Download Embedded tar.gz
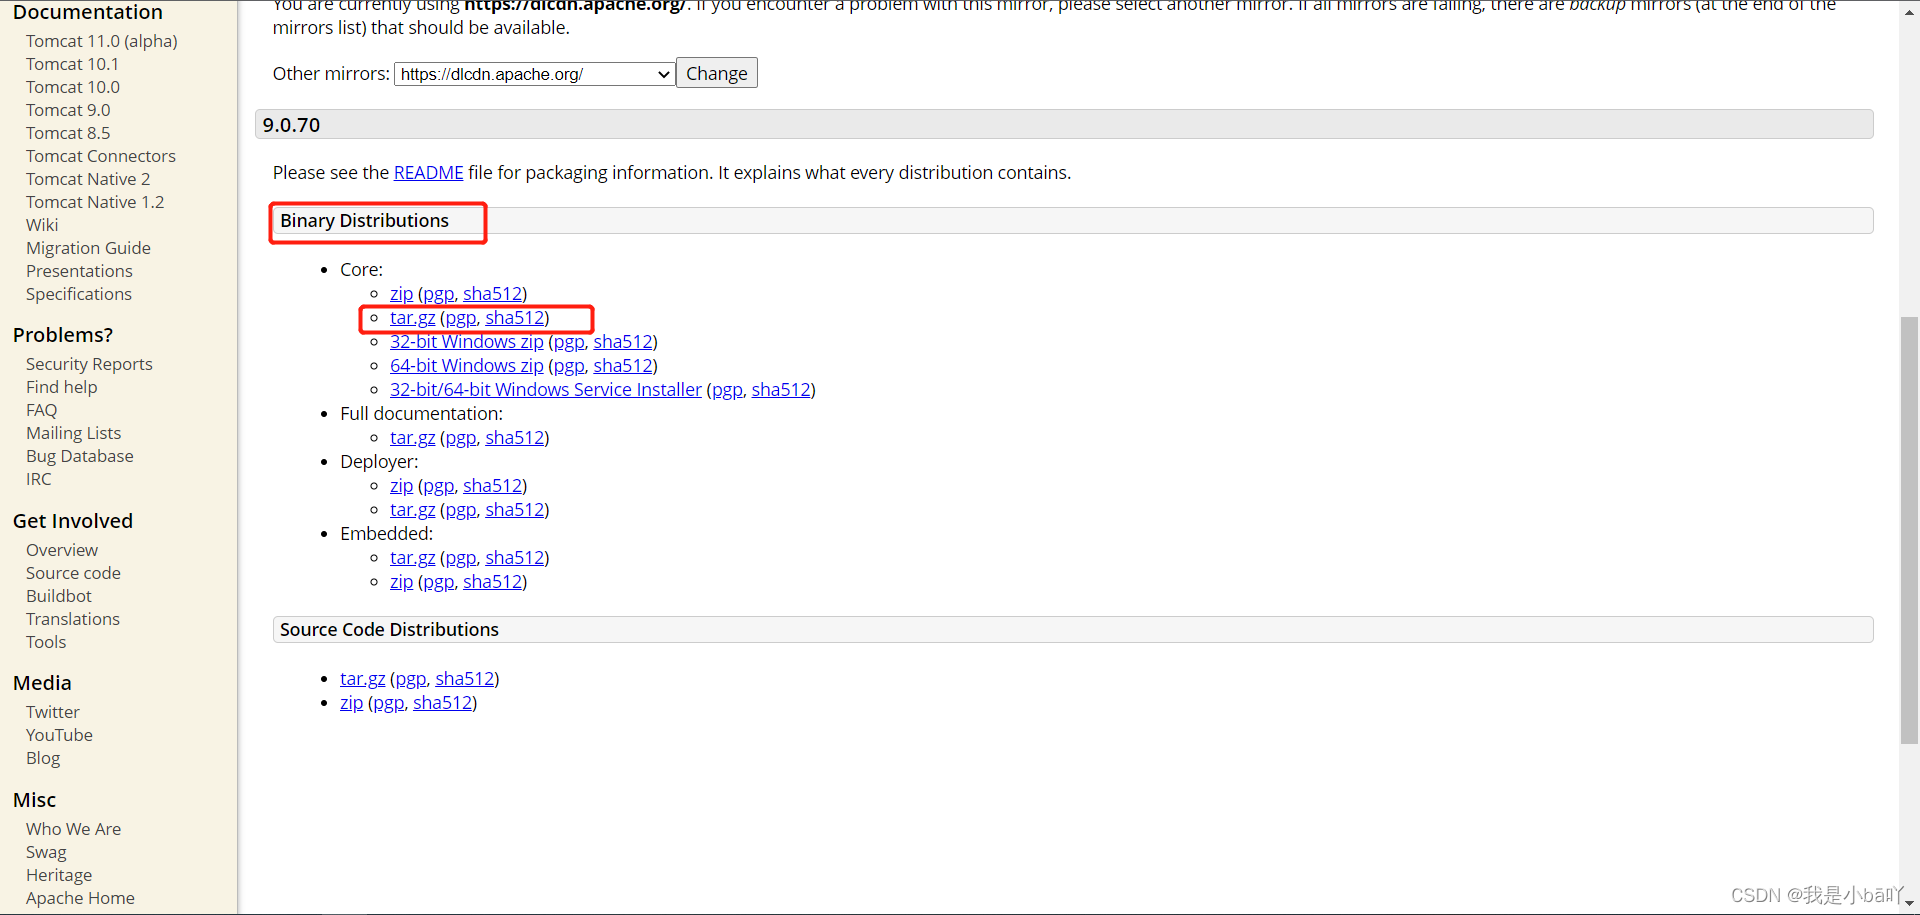The height and width of the screenshot is (915, 1920). pyautogui.click(x=412, y=558)
